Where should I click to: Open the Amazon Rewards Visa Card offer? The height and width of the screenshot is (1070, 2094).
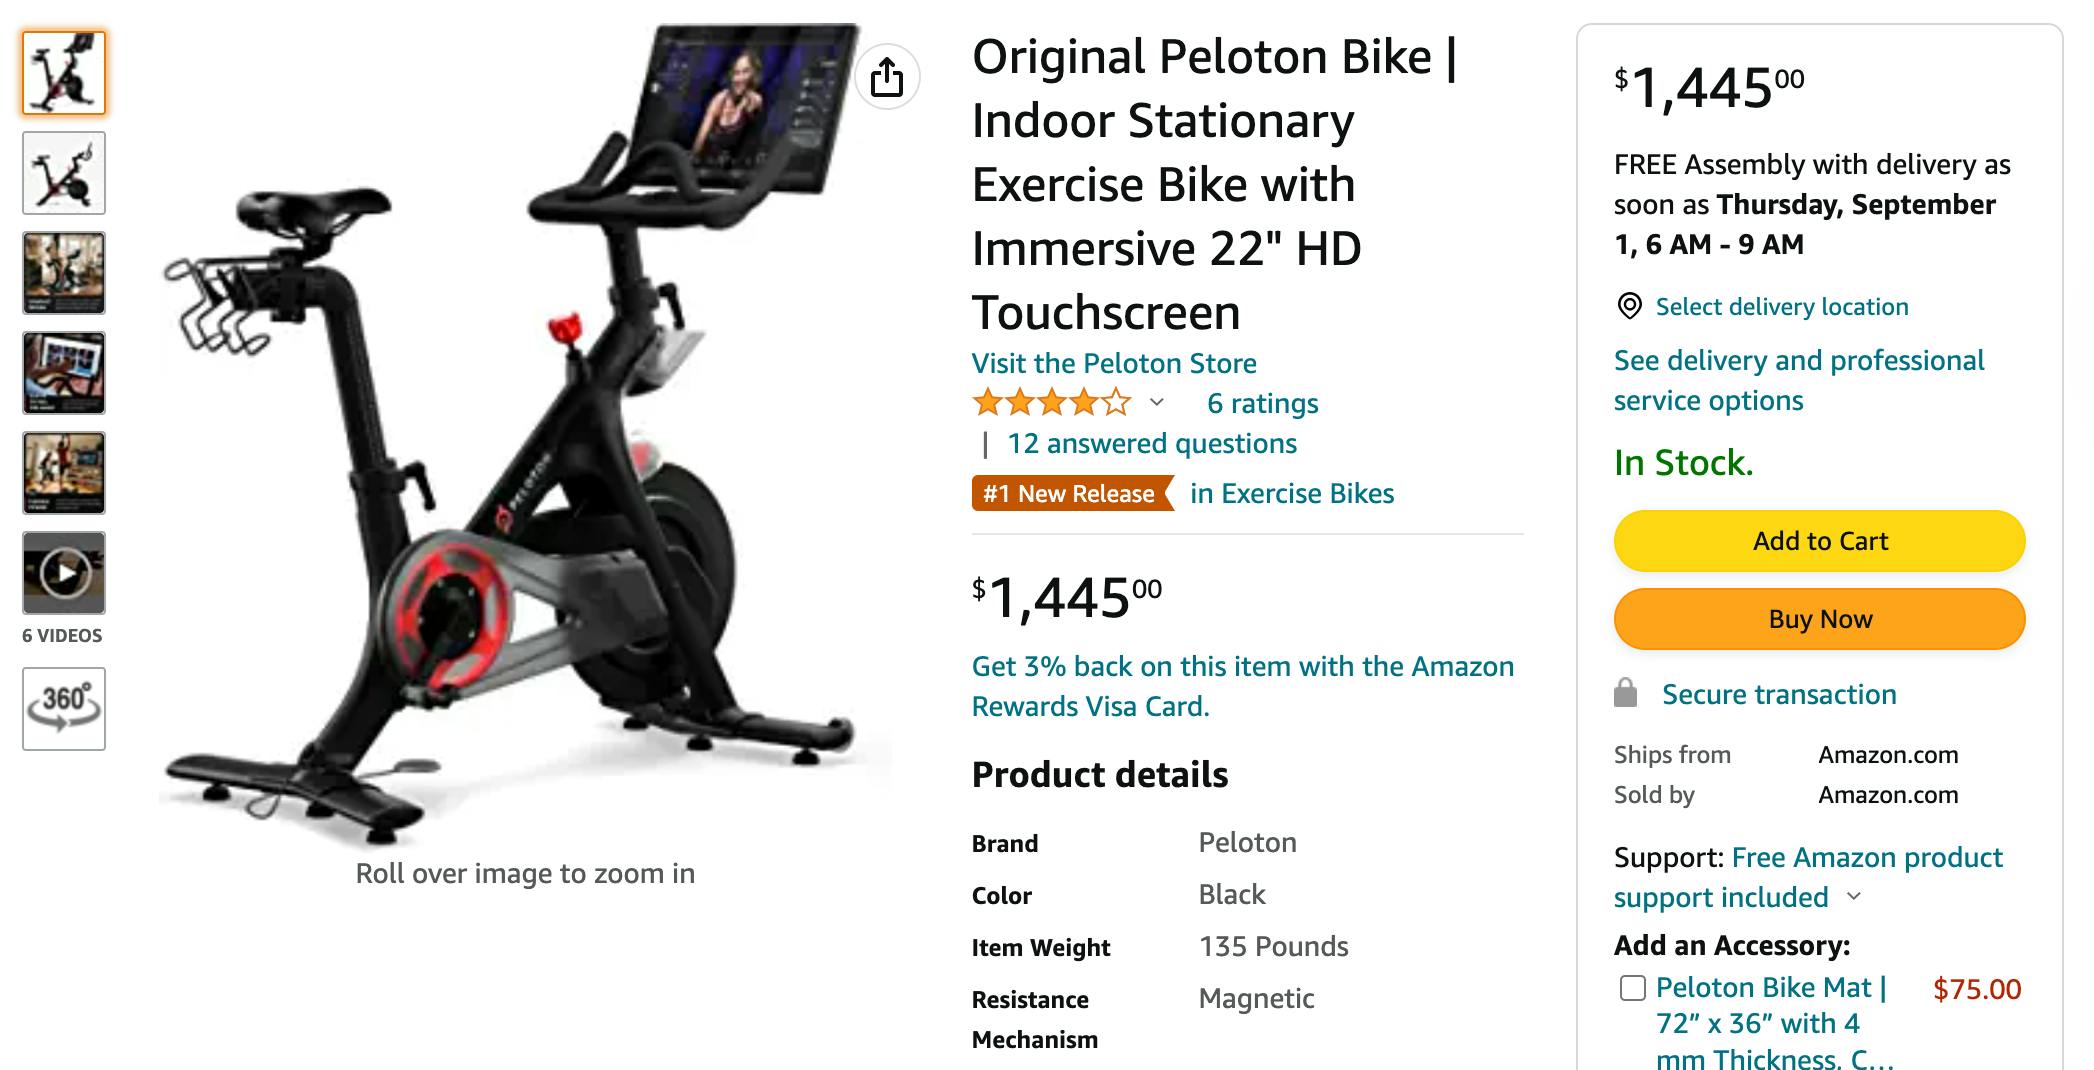(x=1242, y=686)
